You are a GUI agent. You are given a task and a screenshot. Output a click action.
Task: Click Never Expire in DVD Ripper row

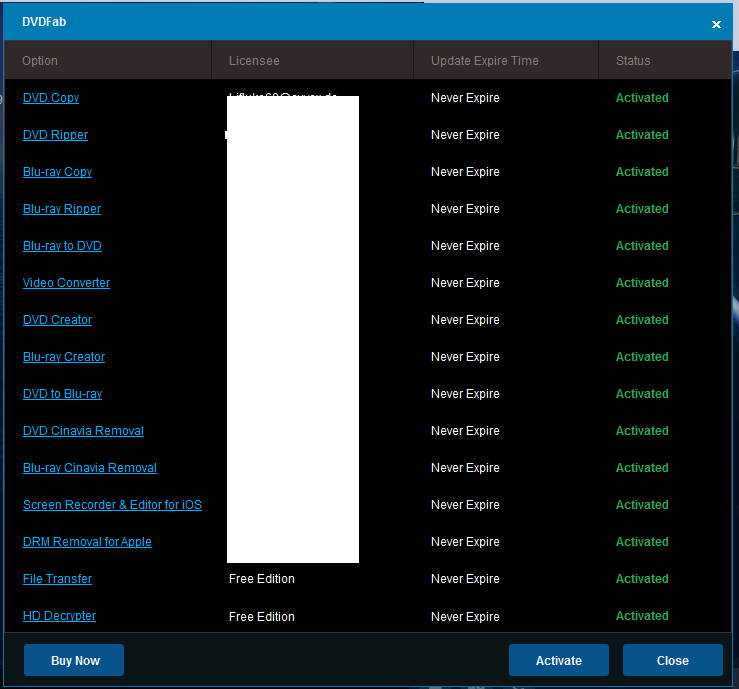pyautogui.click(x=465, y=135)
